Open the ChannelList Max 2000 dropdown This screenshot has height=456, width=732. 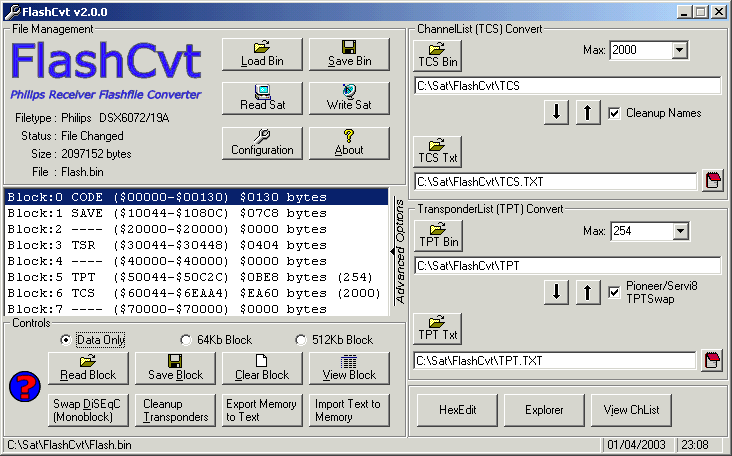coord(680,50)
